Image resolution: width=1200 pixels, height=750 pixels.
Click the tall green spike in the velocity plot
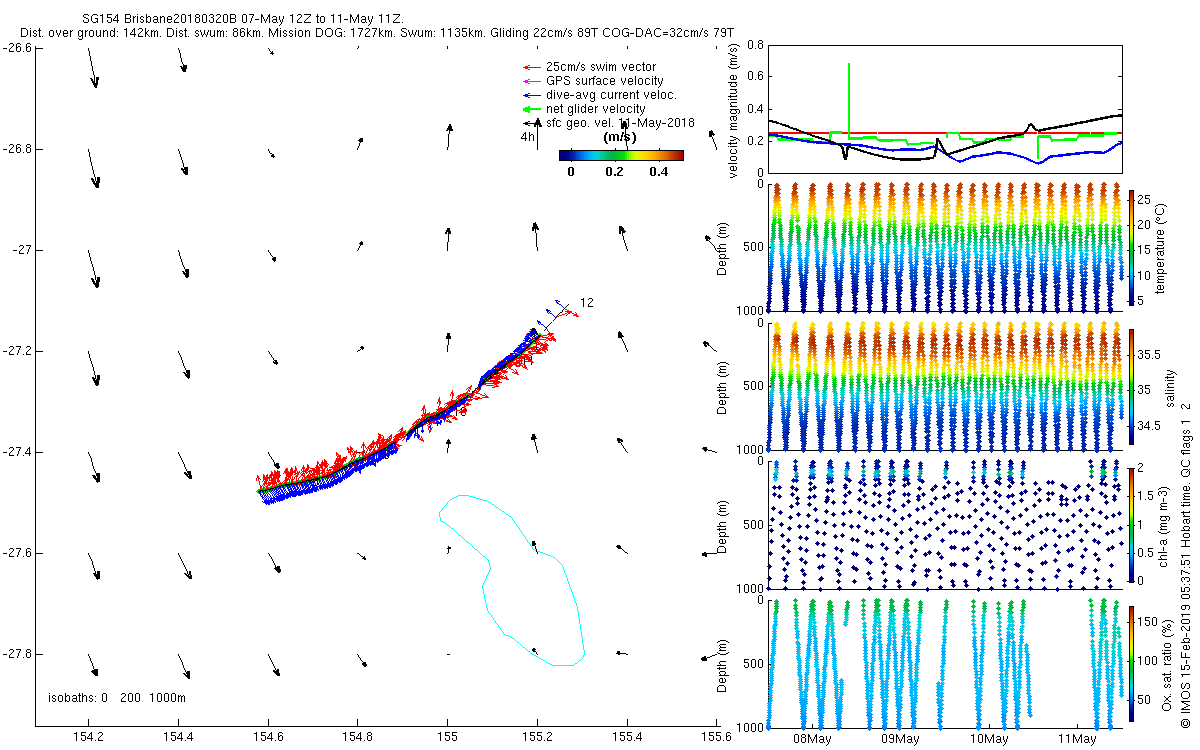tap(849, 100)
